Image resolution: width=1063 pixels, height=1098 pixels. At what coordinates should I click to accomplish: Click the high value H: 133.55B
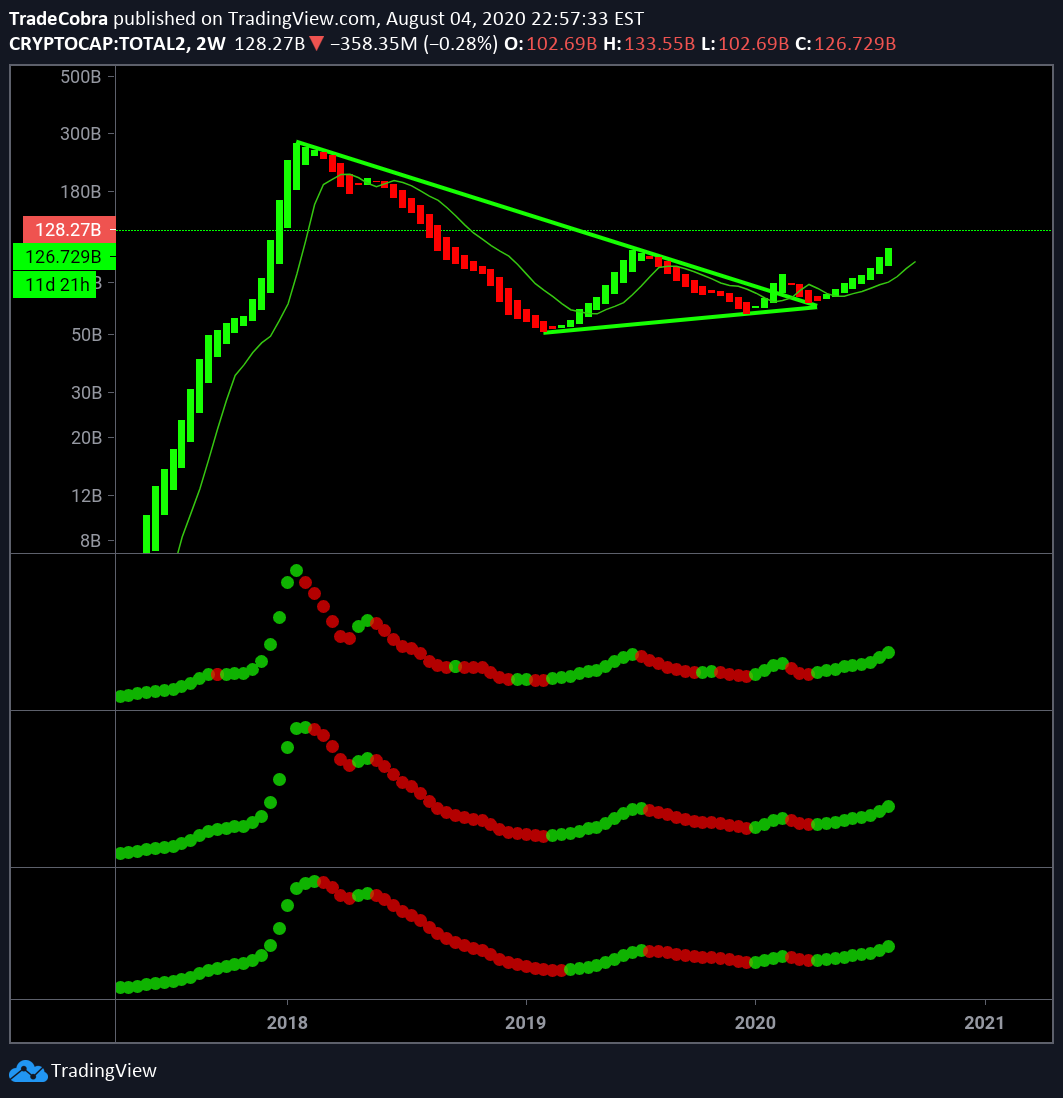pyautogui.click(x=649, y=43)
